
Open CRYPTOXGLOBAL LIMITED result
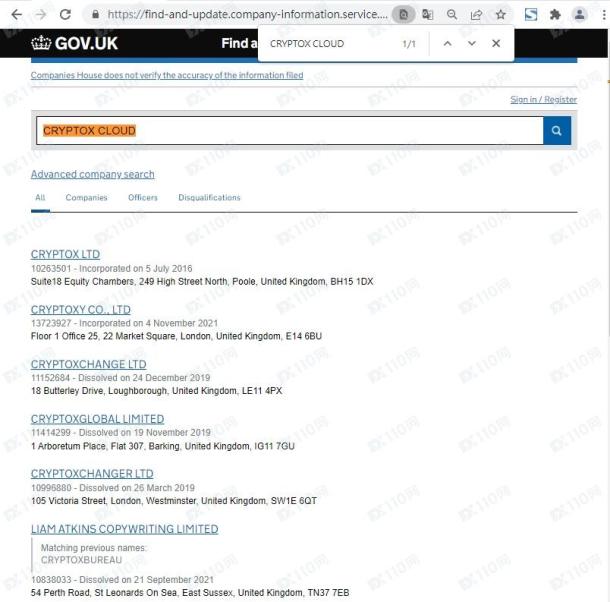click(x=97, y=419)
